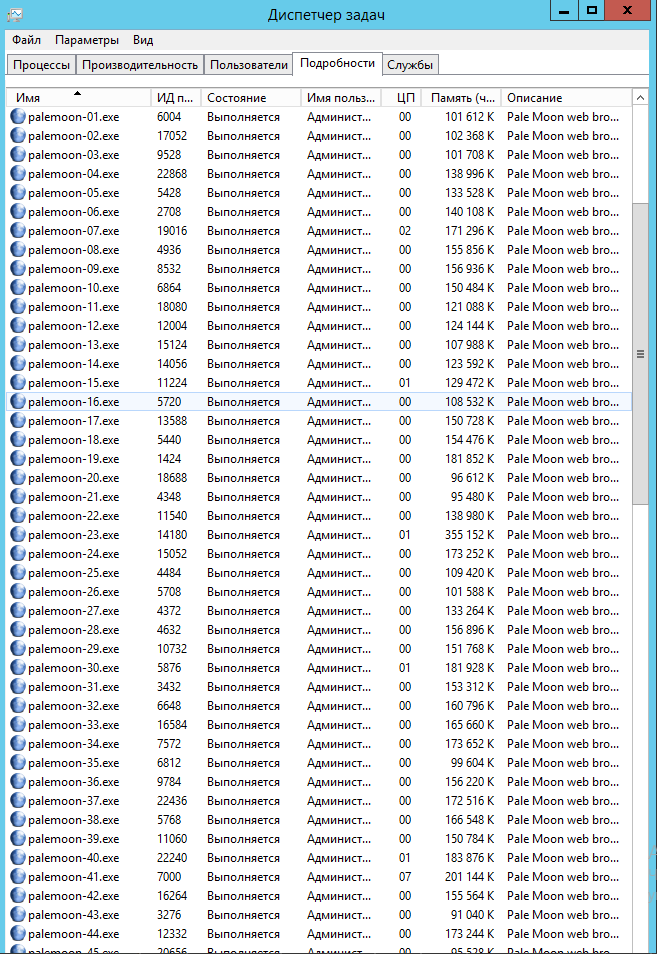This screenshot has width=657, height=954.
Task: Click the palemoon-23.exe globe icon
Action: (18, 535)
